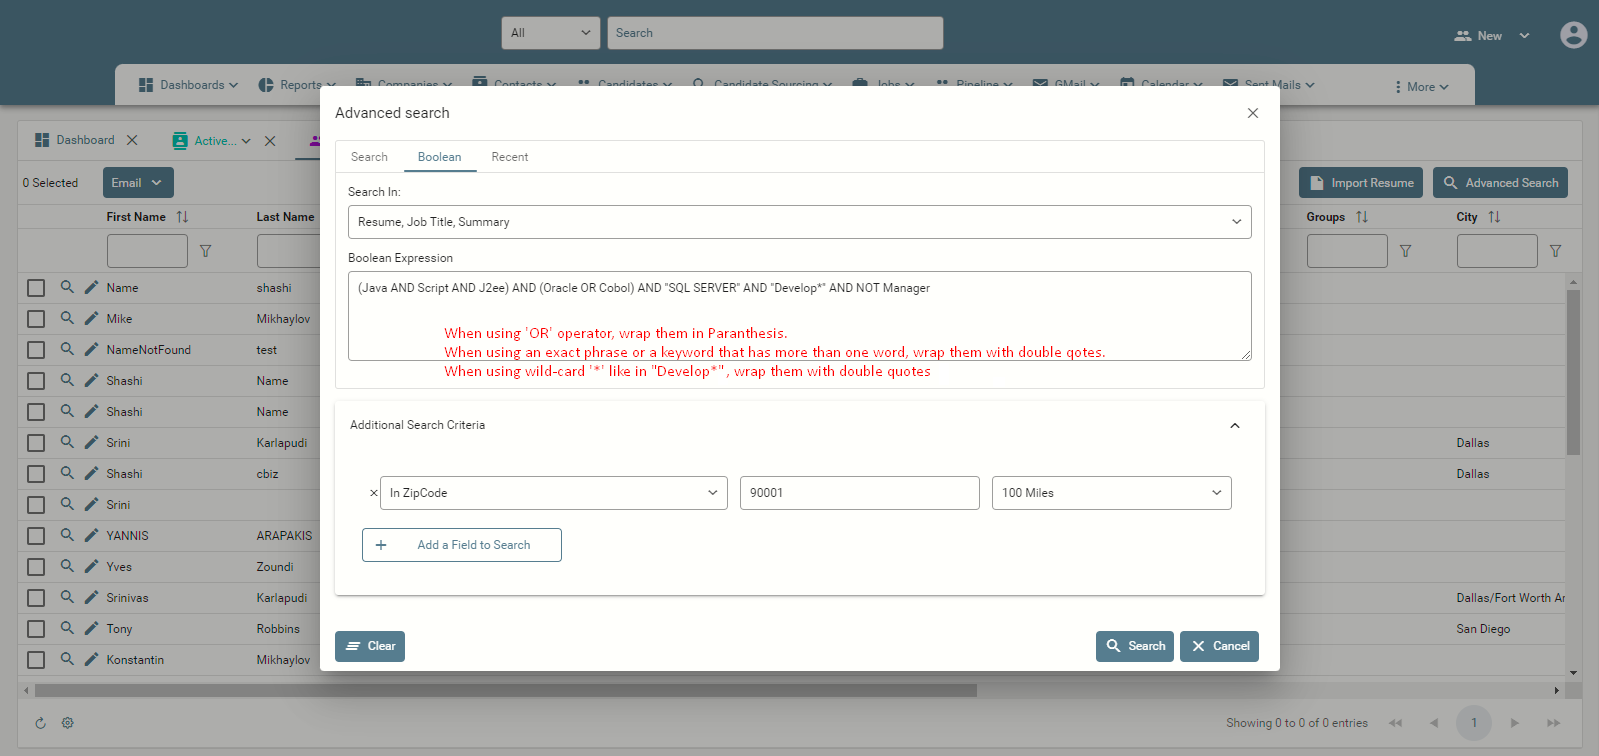The width and height of the screenshot is (1599, 756).
Task: Open the Search In dropdown
Action: 799,222
